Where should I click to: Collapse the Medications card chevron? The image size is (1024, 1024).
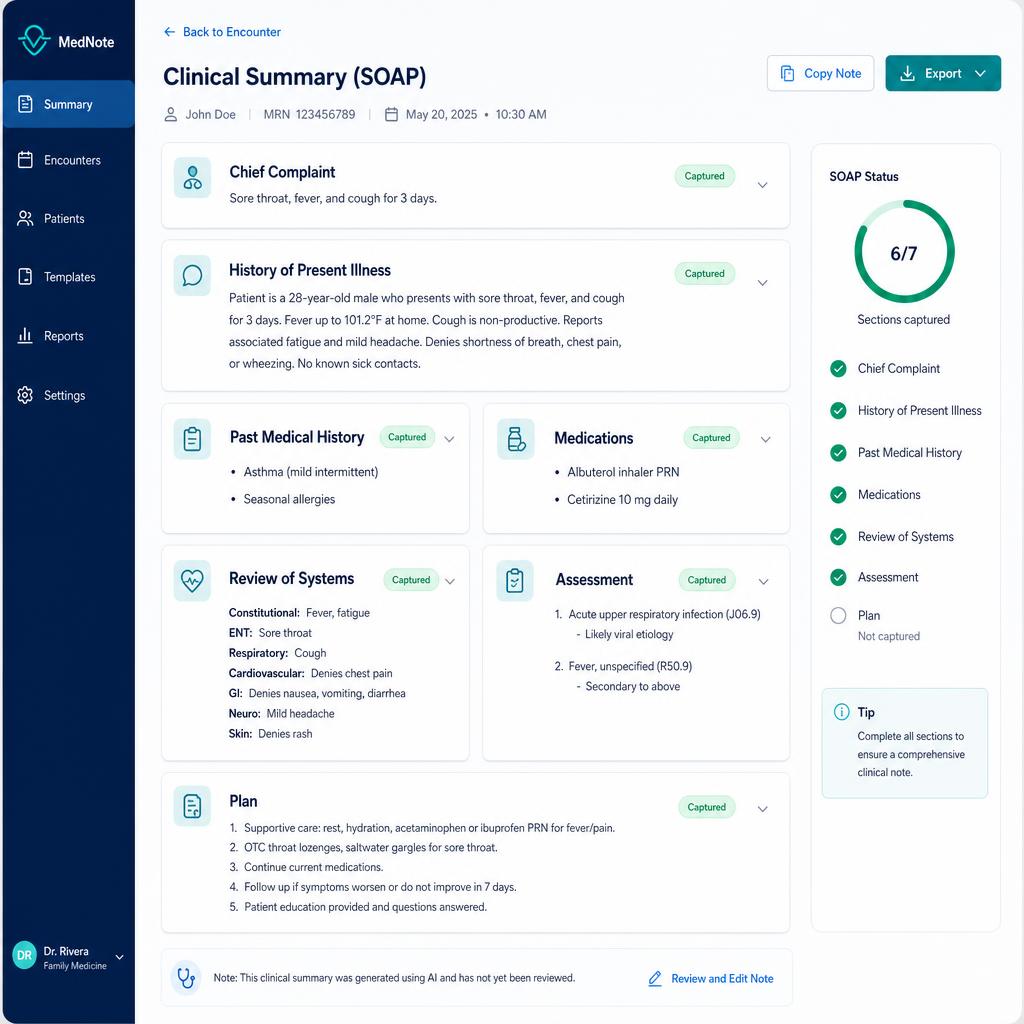[765, 439]
